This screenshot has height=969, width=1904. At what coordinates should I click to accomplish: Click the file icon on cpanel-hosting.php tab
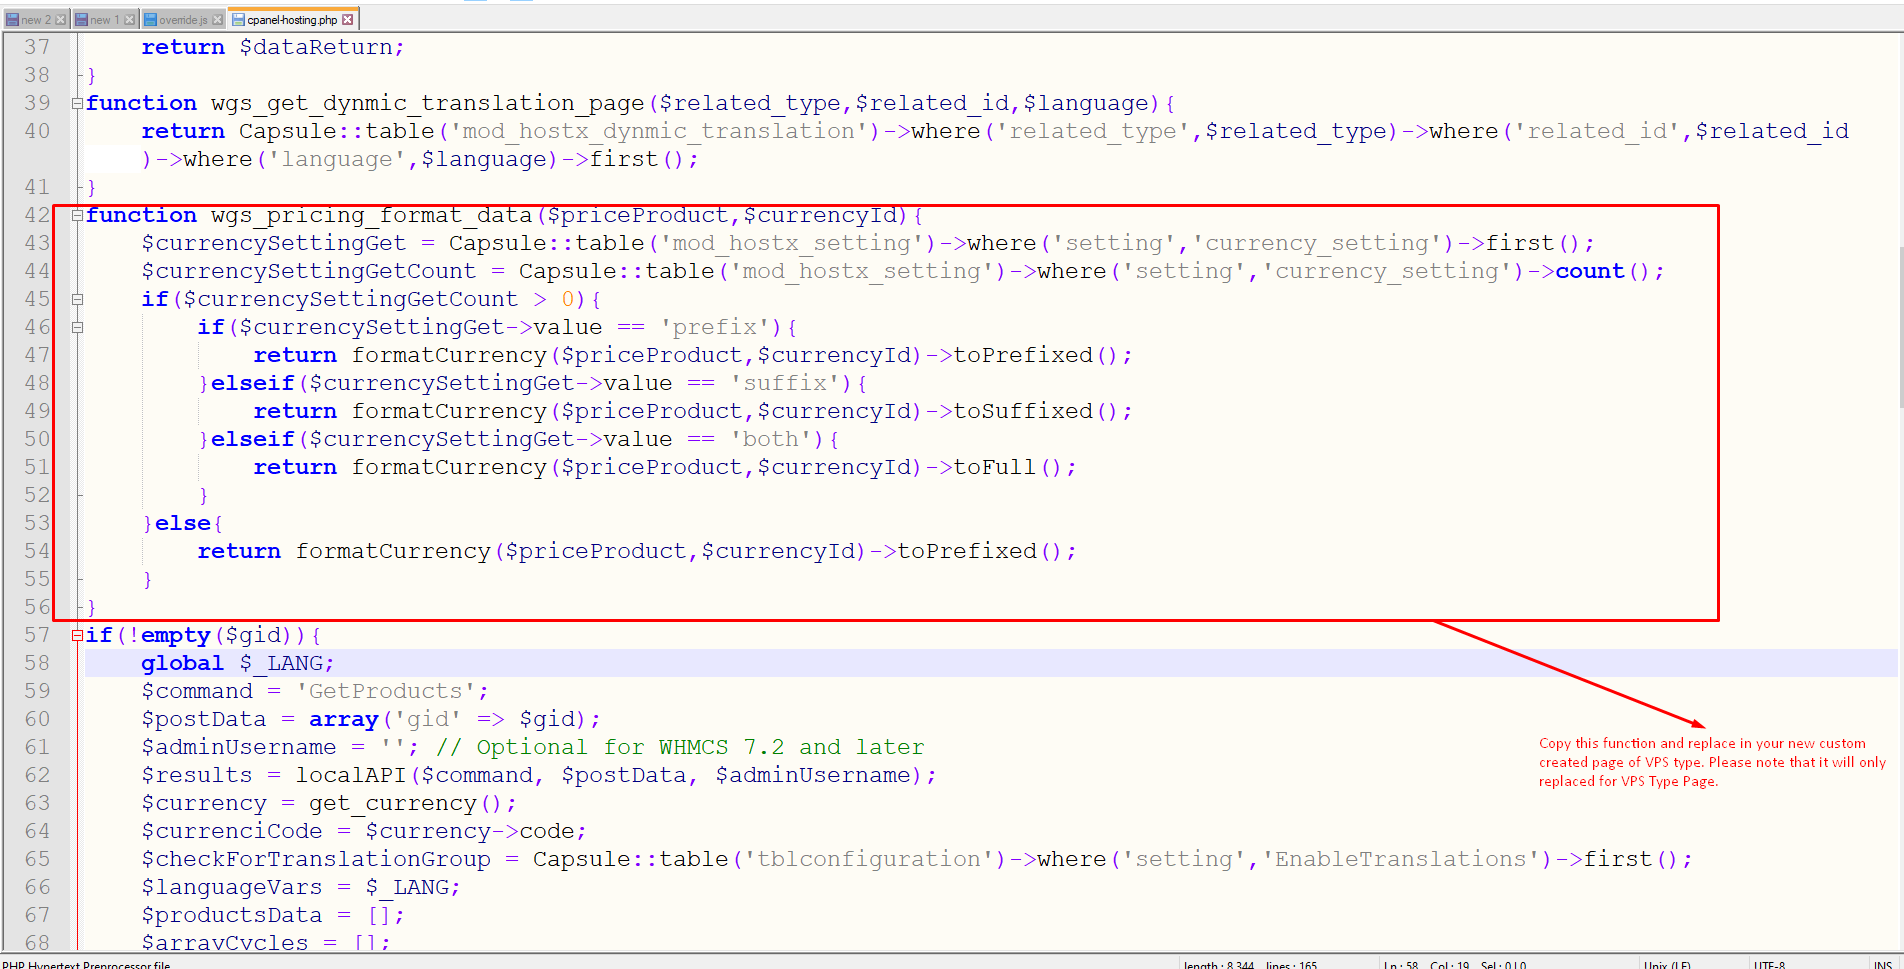coord(238,20)
